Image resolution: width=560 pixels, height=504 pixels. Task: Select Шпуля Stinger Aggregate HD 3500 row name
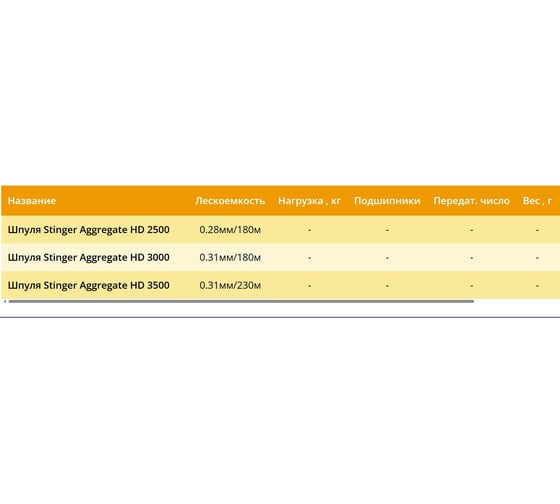pos(89,285)
